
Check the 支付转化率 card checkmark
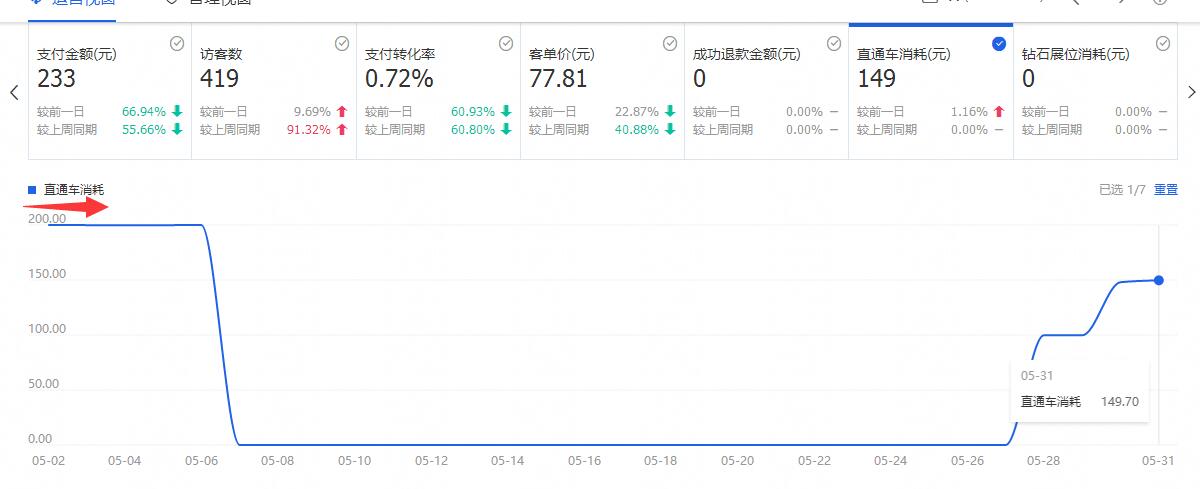tap(506, 44)
